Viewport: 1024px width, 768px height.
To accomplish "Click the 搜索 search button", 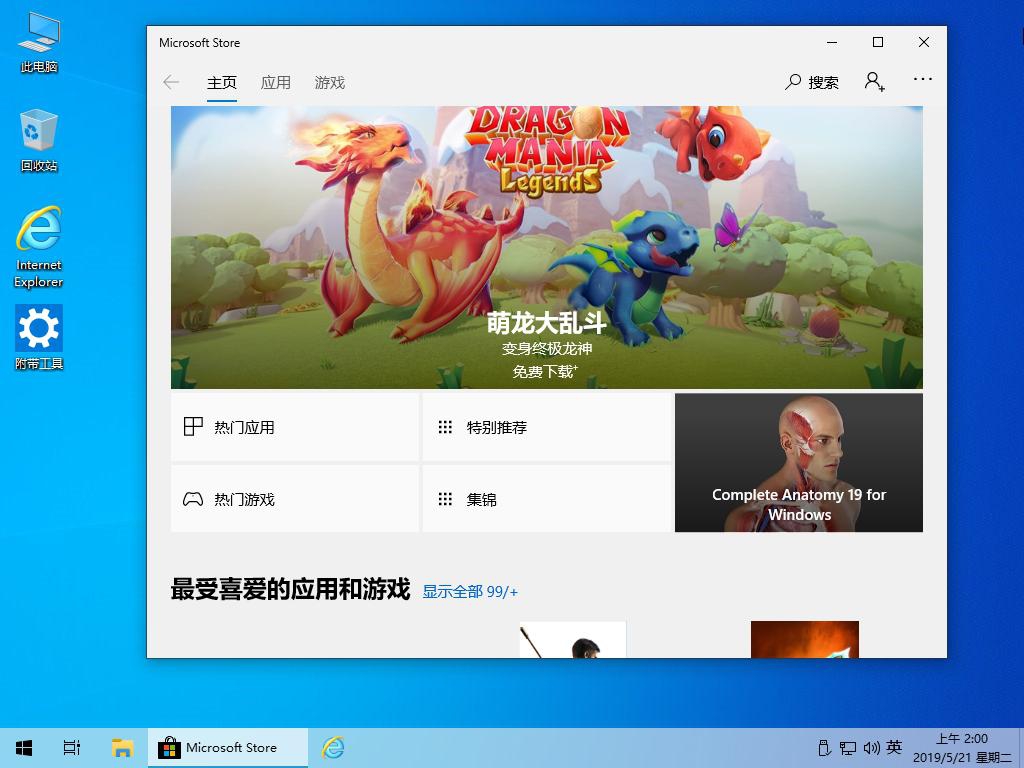I will (x=812, y=82).
